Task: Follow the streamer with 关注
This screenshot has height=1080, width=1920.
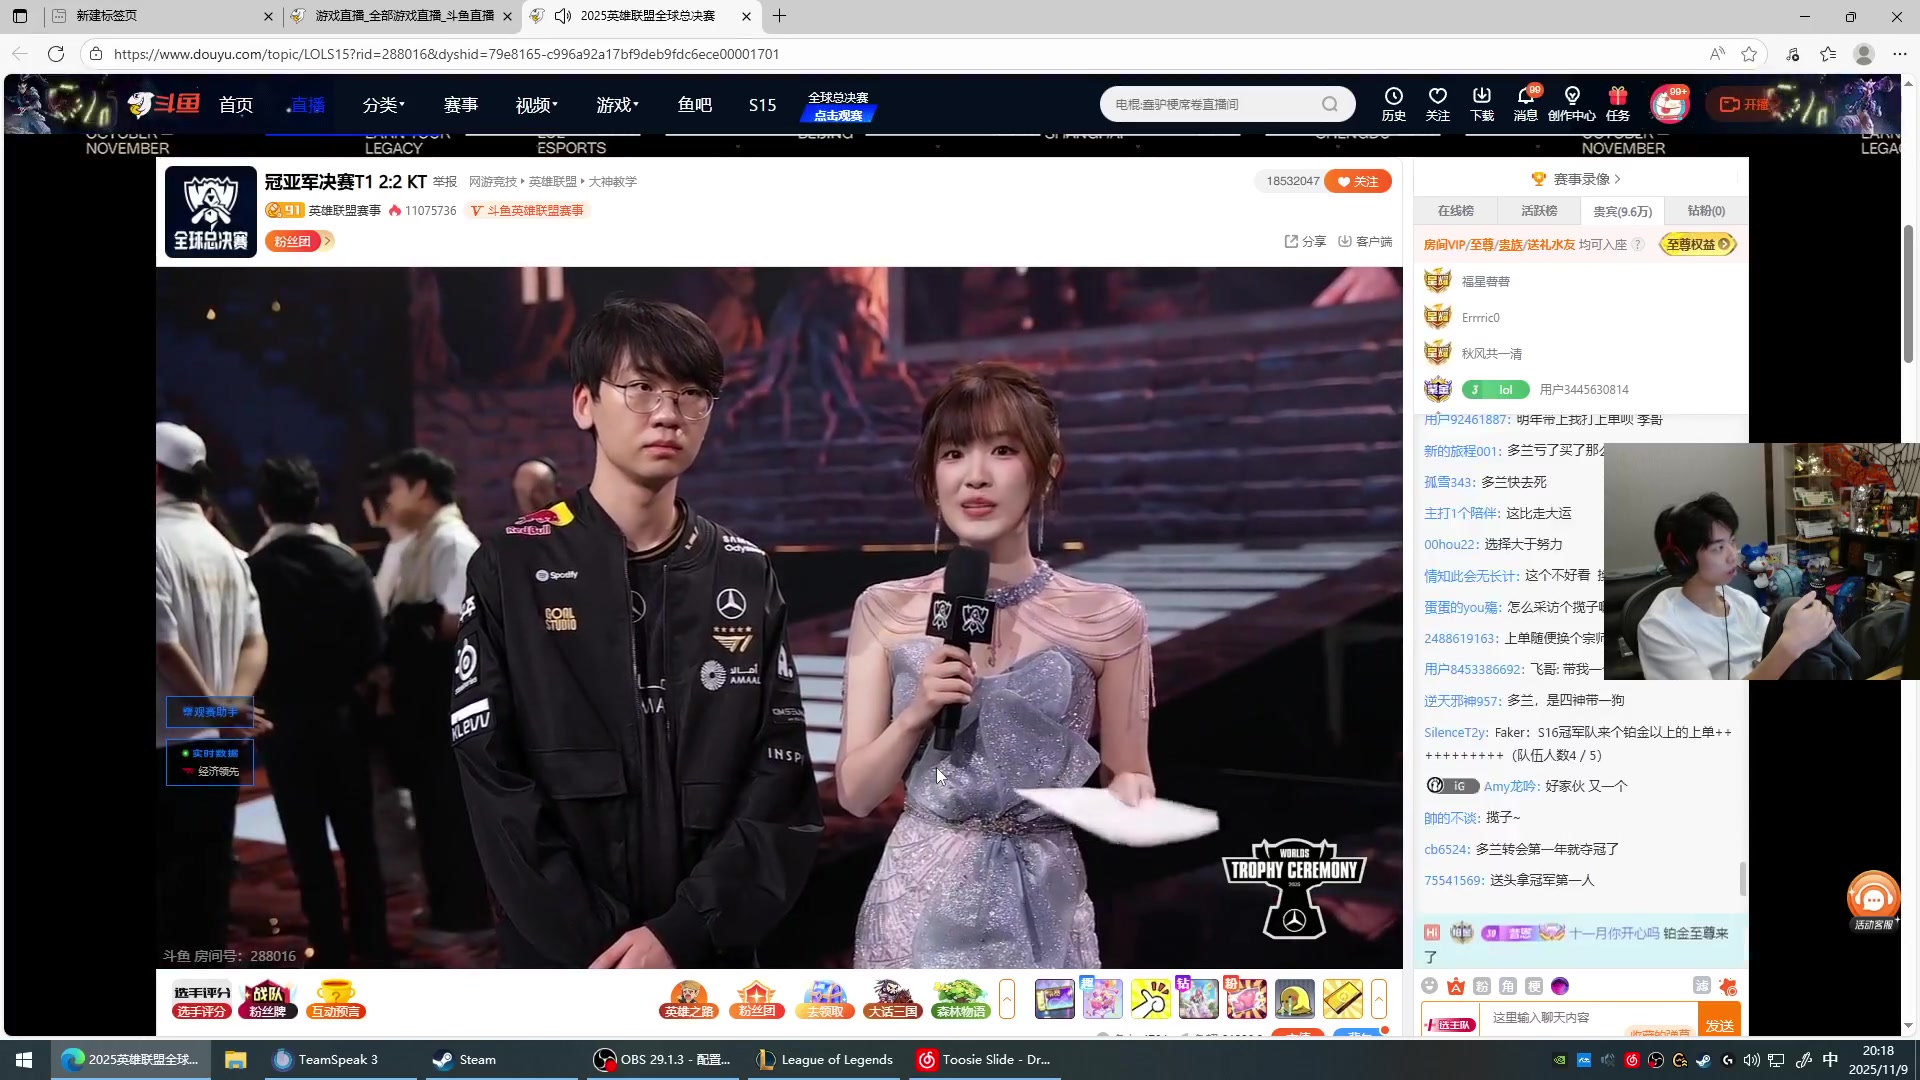Action: [x=1357, y=181]
